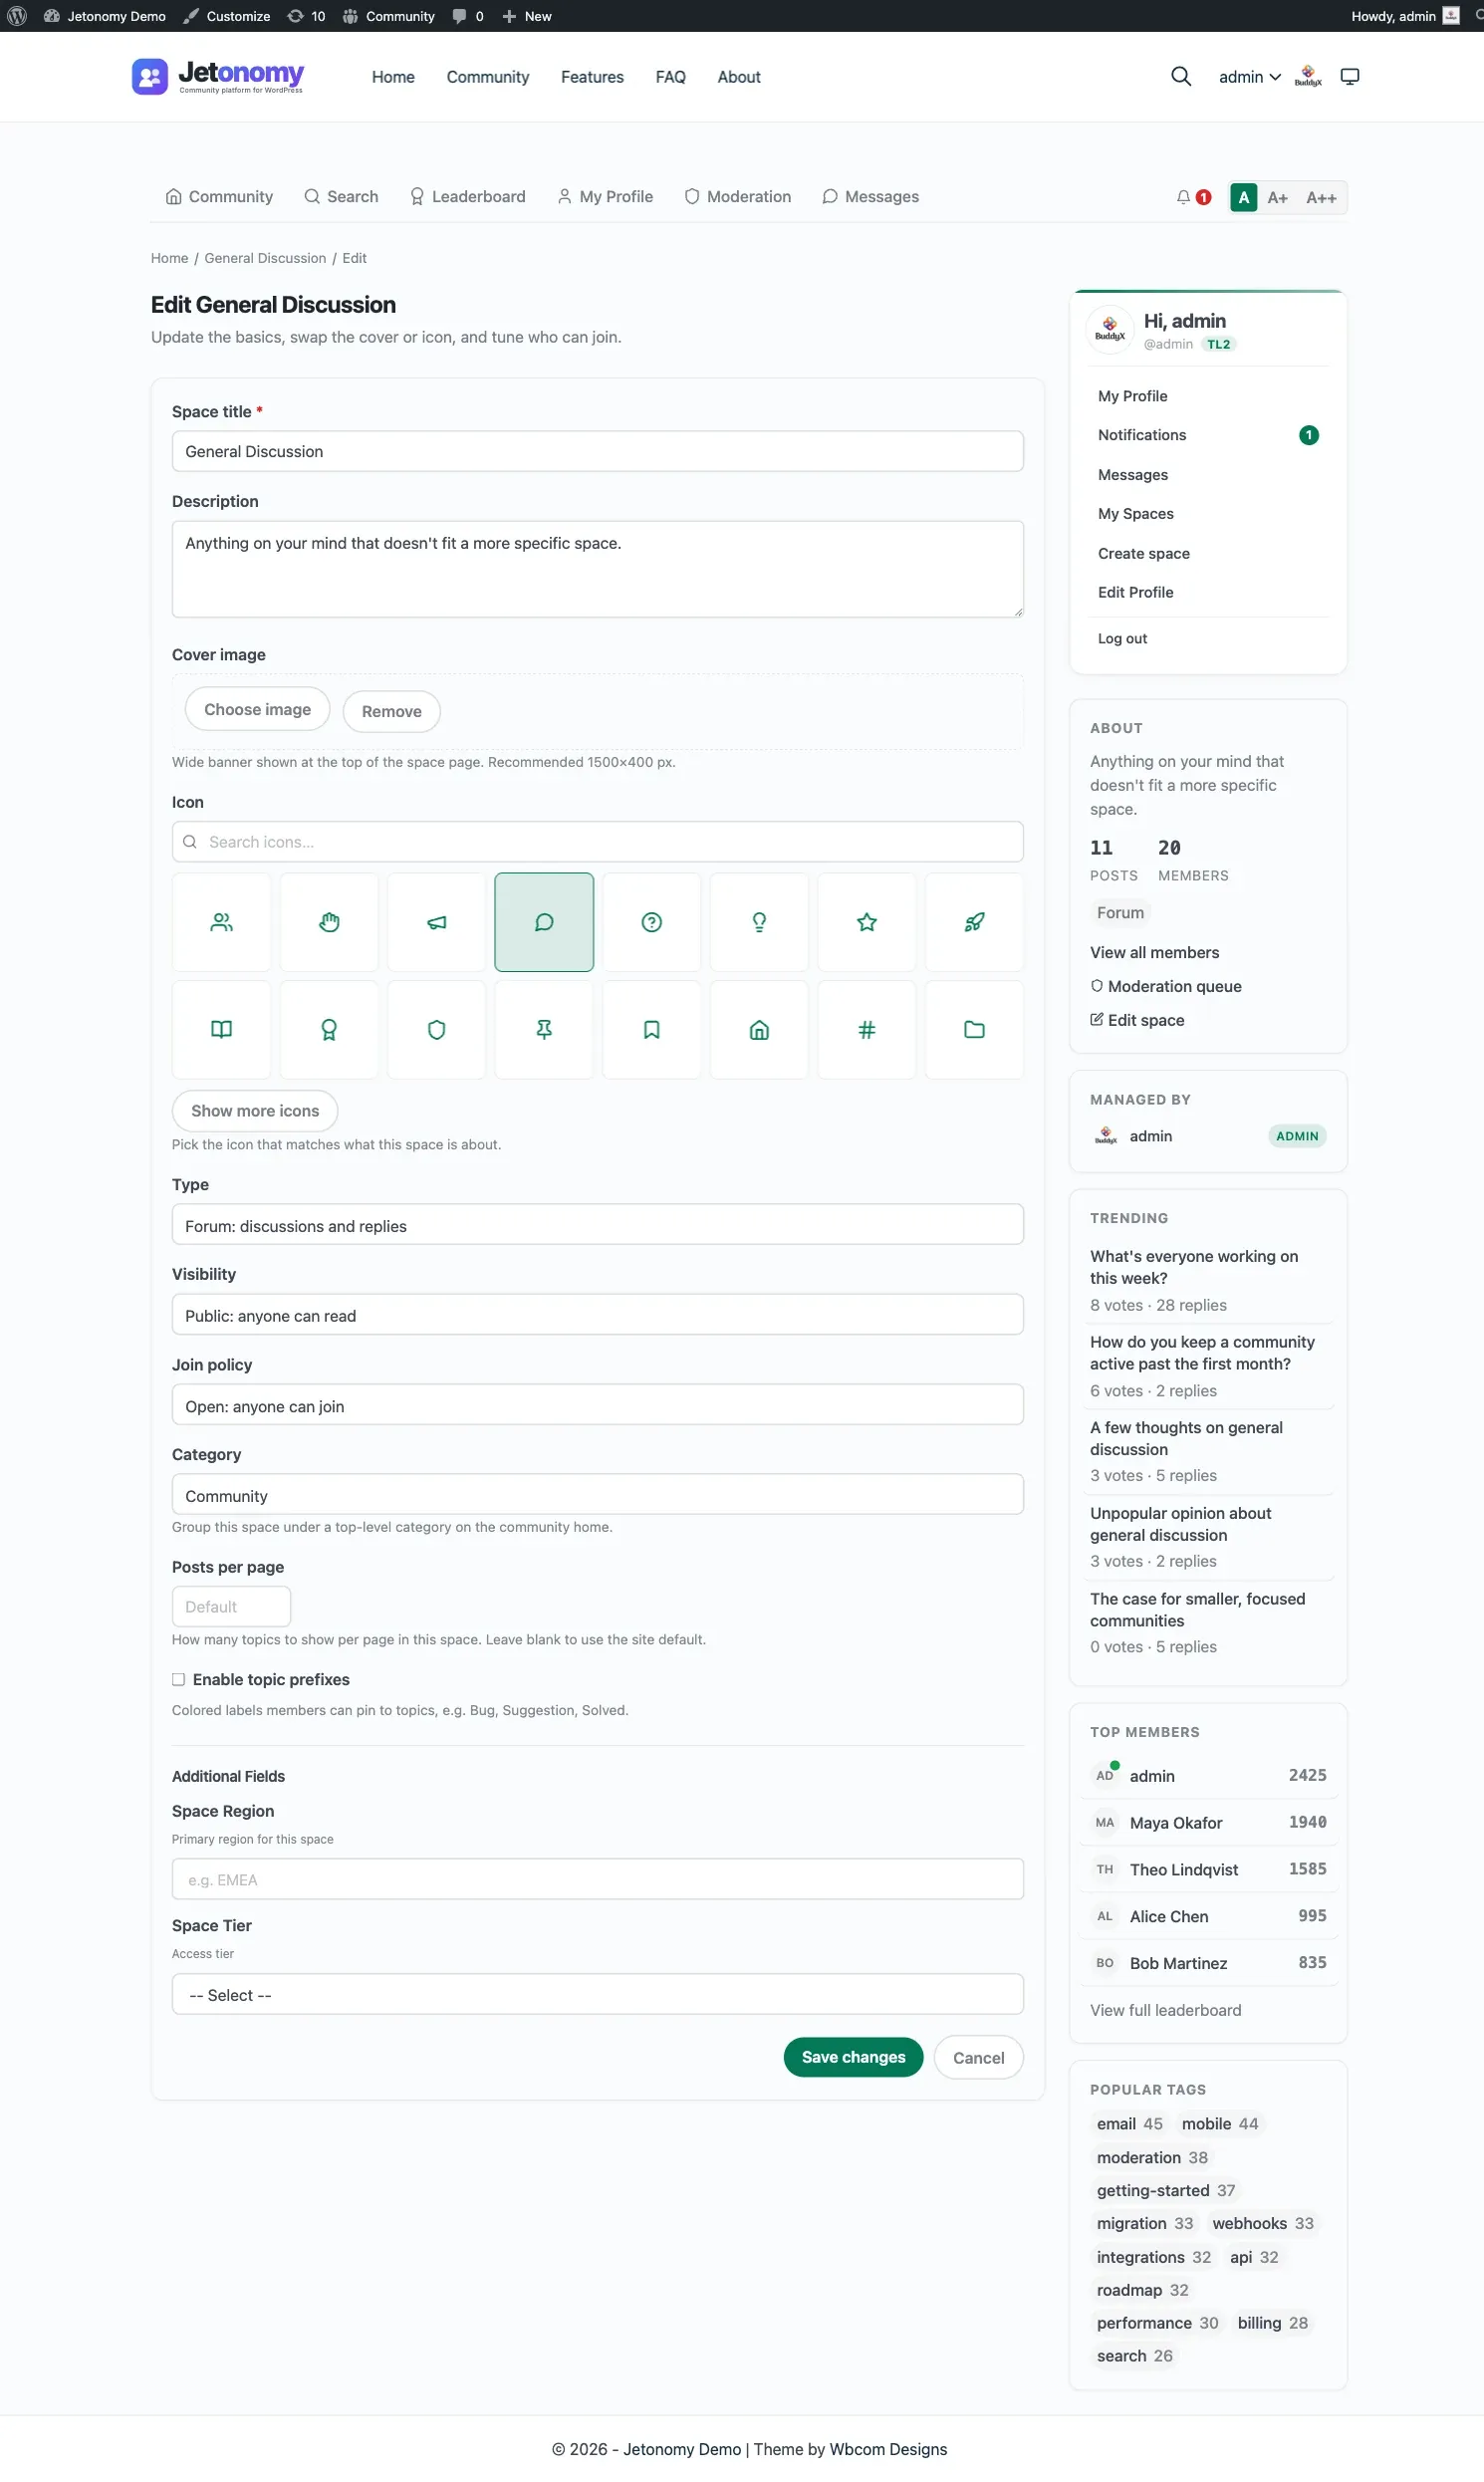Pick the megaphone icon for the space
The width and height of the screenshot is (1484, 2482).
(437, 922)
